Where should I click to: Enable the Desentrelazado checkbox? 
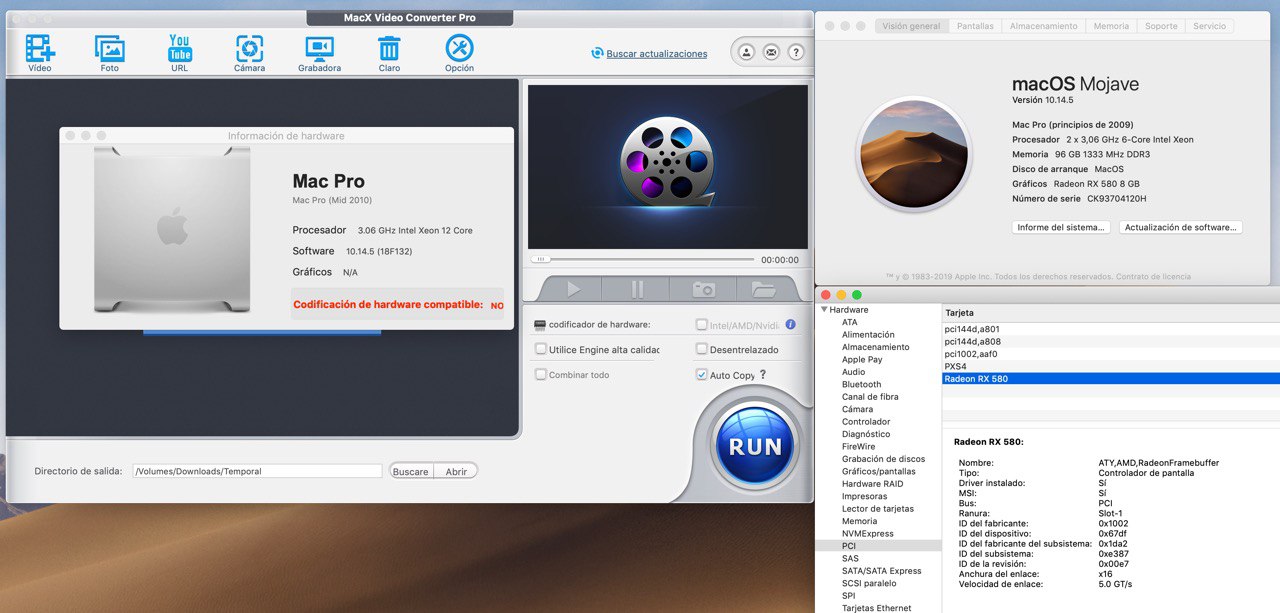702,349
